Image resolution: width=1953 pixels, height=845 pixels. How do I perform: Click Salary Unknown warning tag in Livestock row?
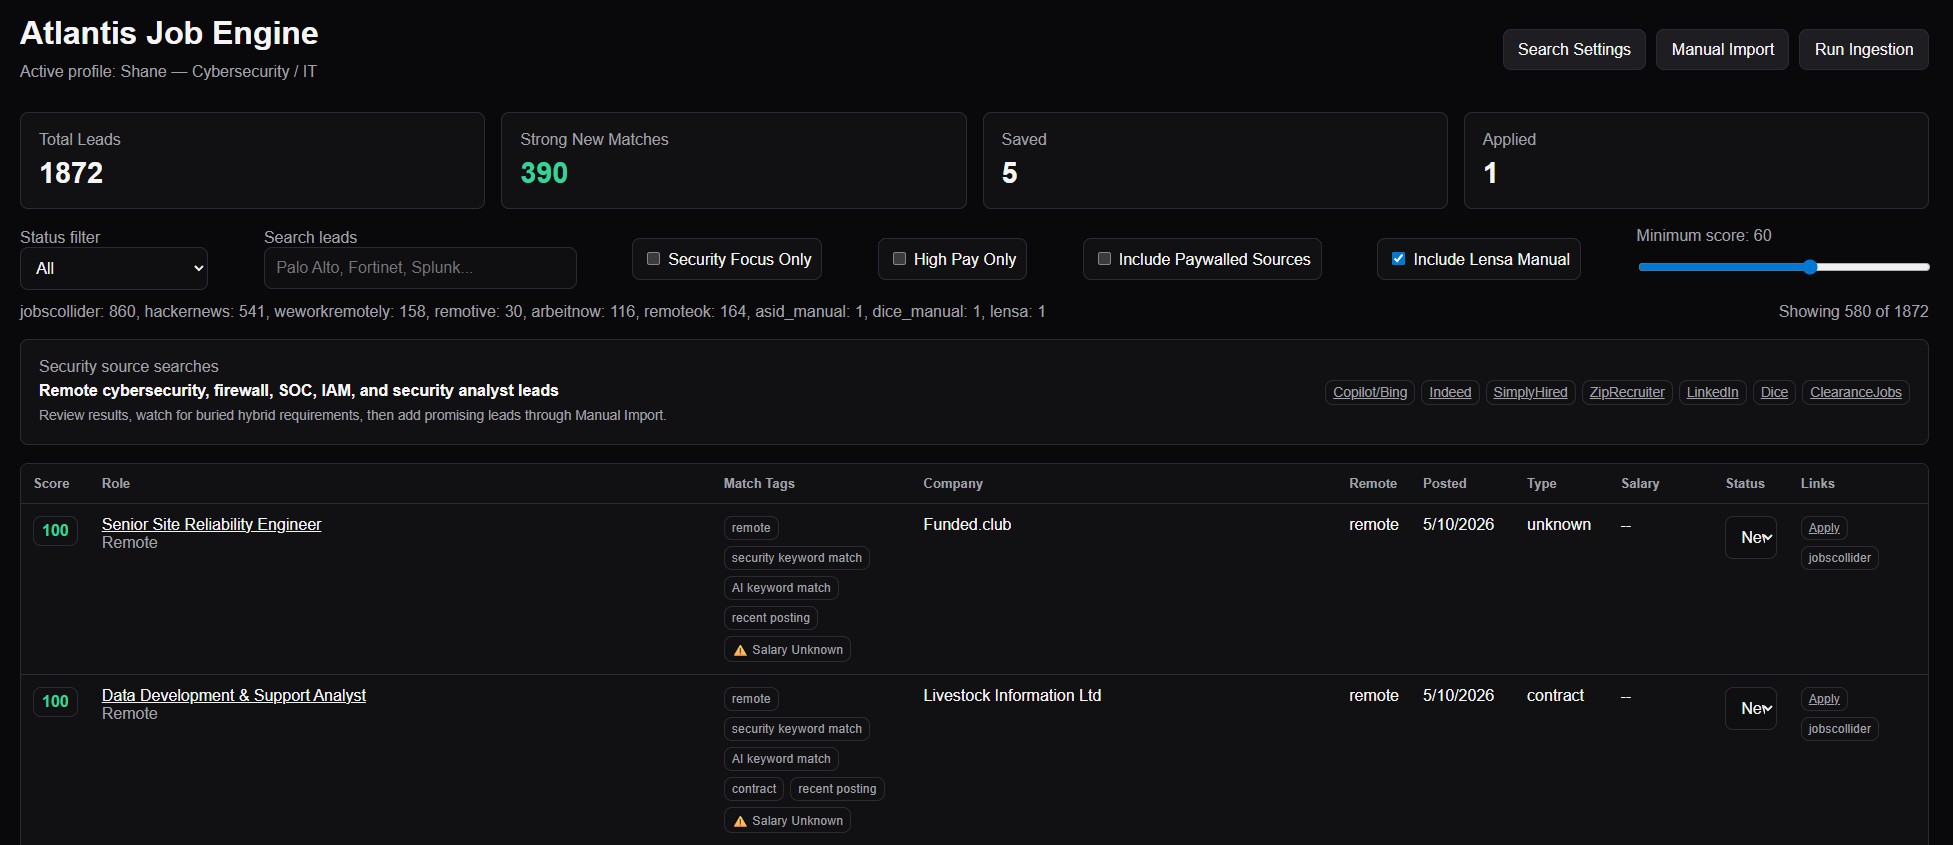click(x=787, y=821)
